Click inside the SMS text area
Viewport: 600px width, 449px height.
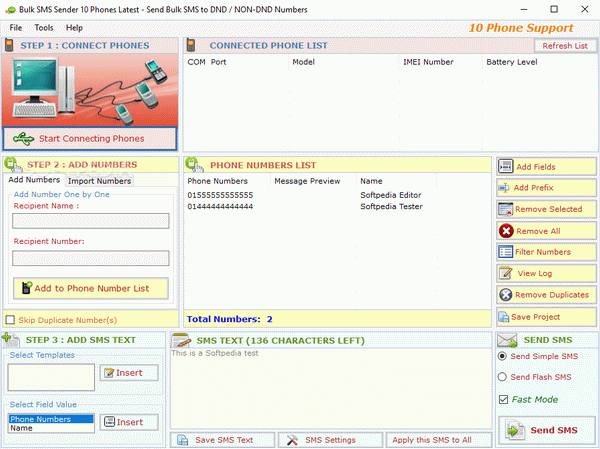331,388
